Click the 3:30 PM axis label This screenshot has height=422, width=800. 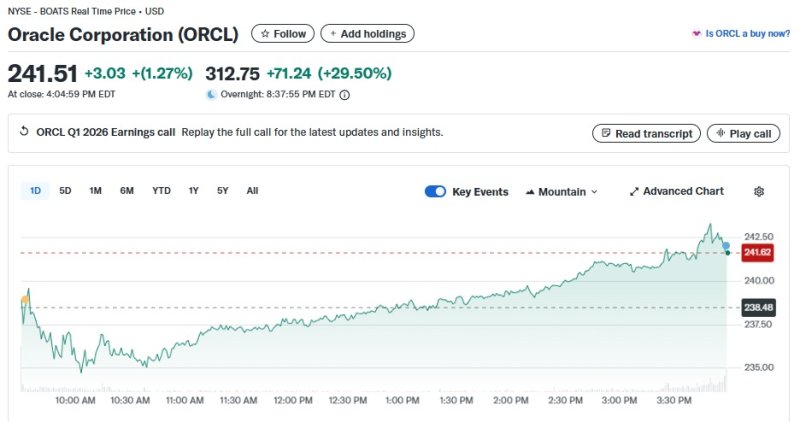click(x=674, y=401)
